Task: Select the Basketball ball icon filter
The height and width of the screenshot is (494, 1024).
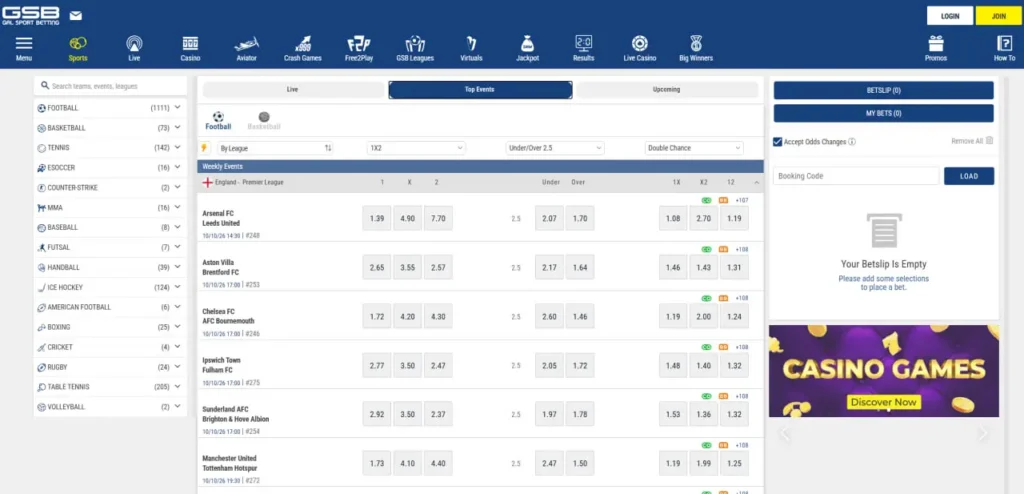Action: [264, 116]
